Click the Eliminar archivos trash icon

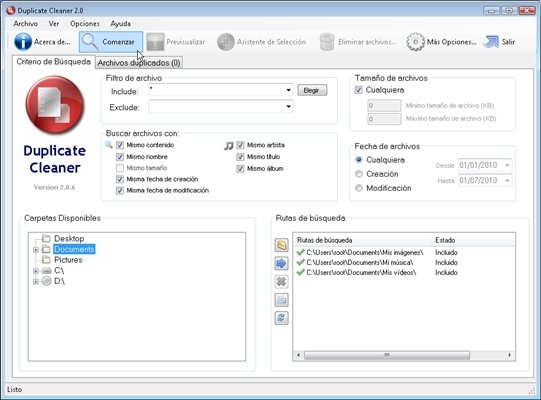(327, 42)
